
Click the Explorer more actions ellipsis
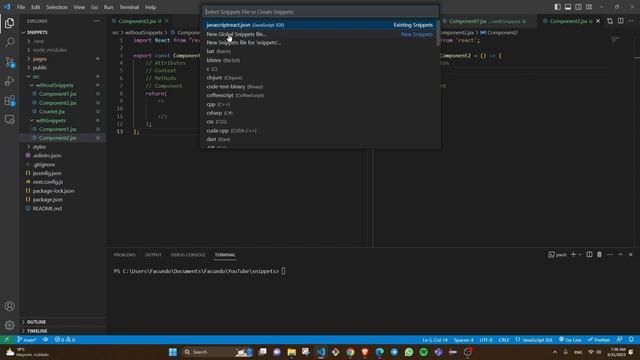pos(96,21)
